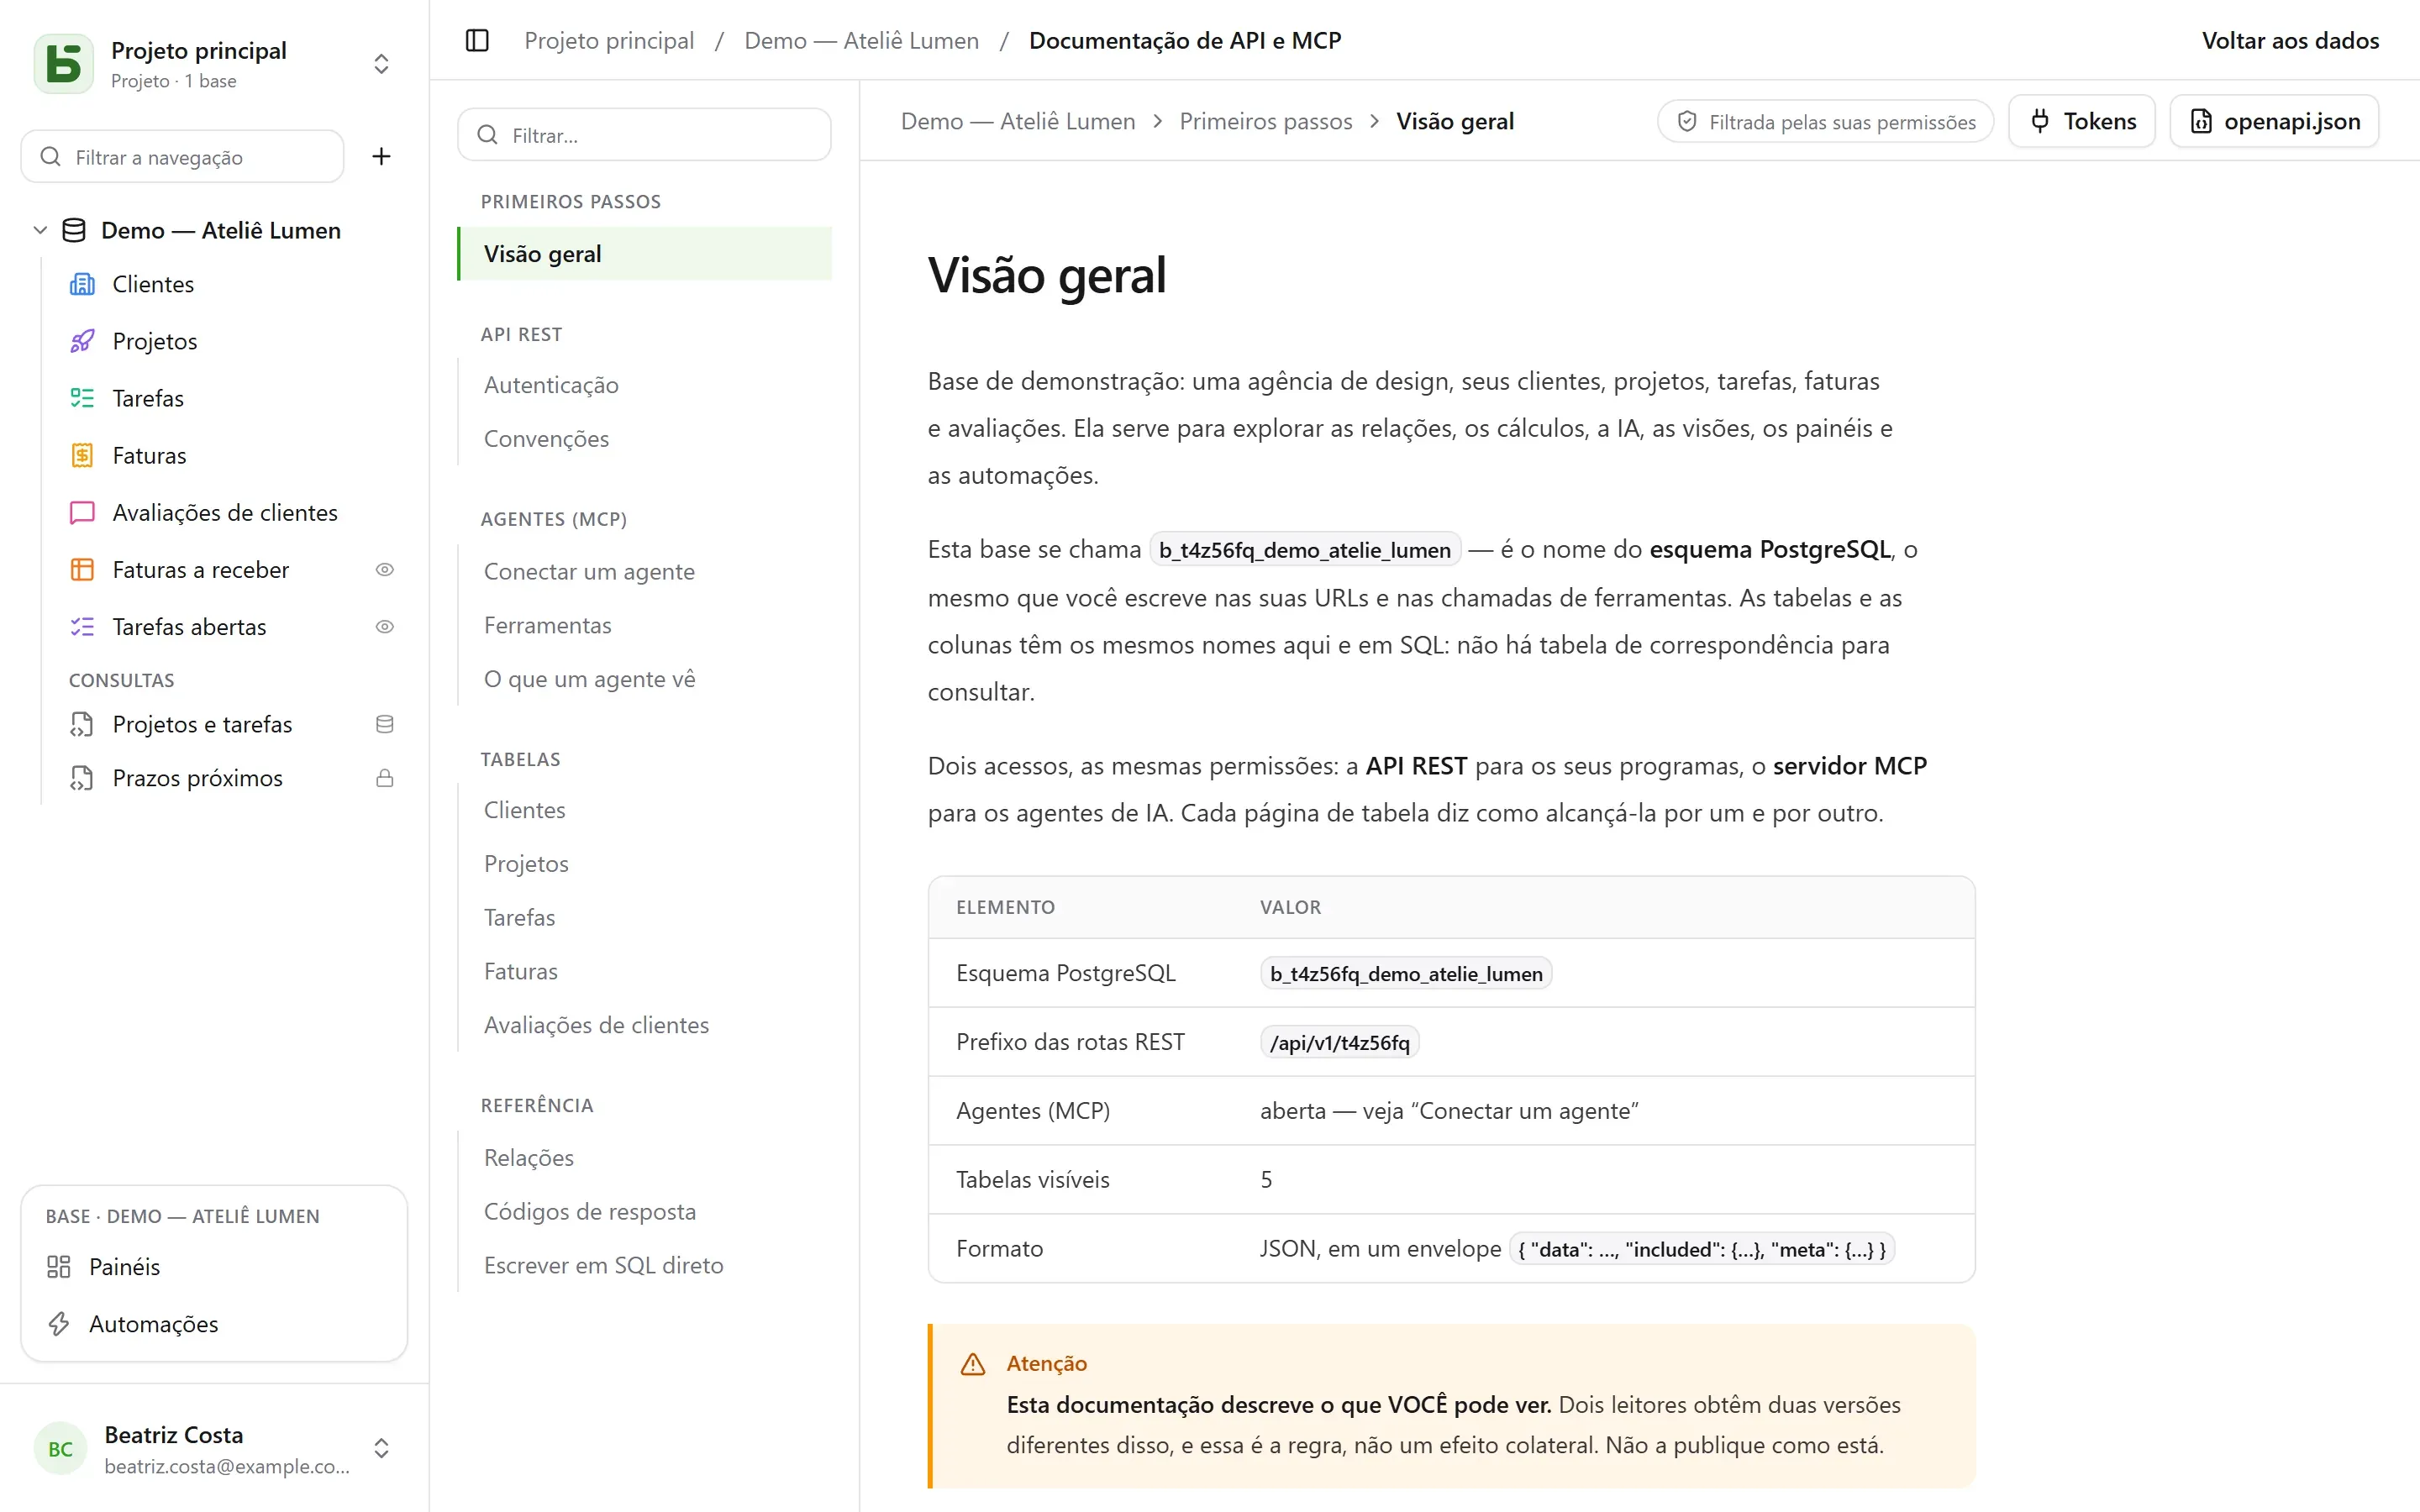
Task: Click the plus icon beside navigation filter
Action: [x=381, y=156]
